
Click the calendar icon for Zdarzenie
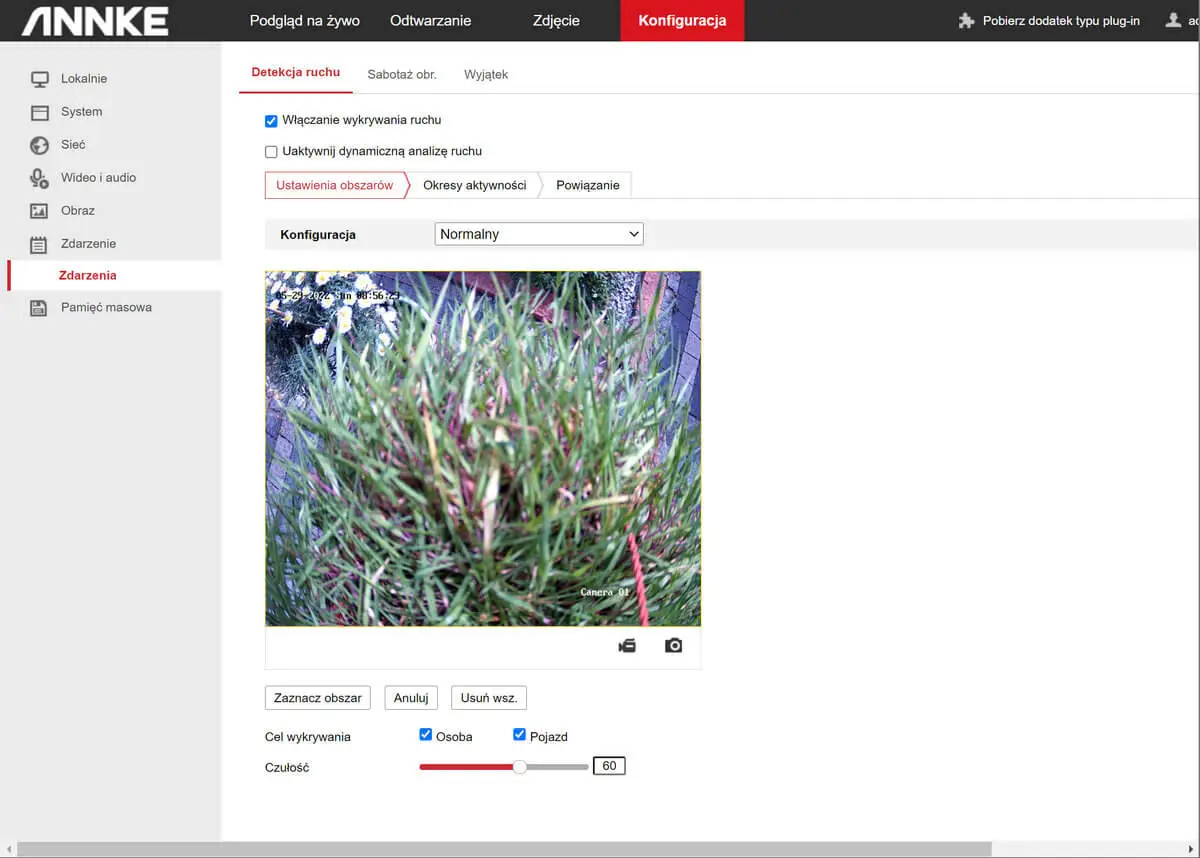[40, 244]
